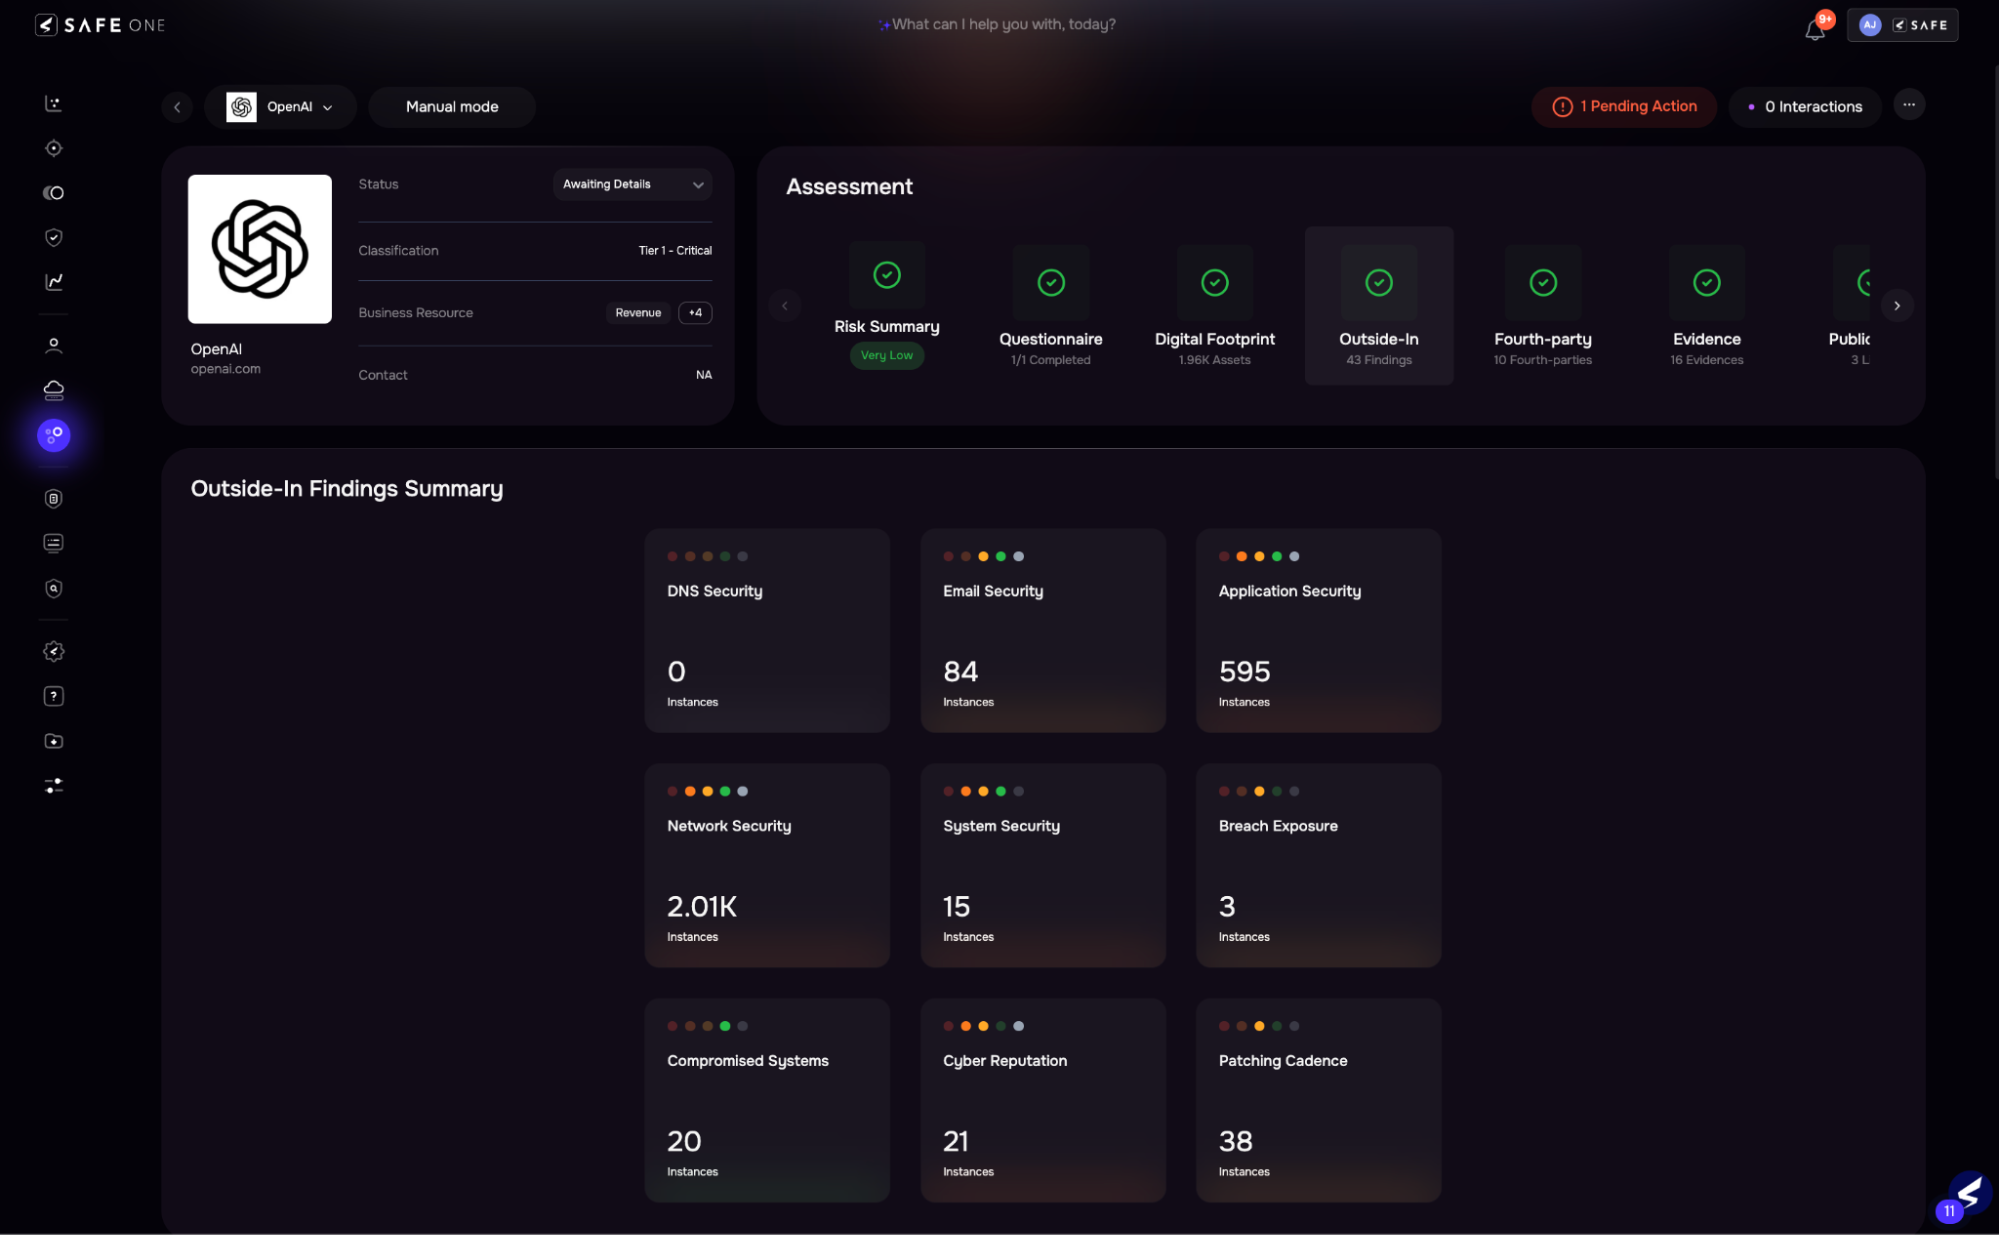Screen dimensions: 1999x1235
Task: Open the OpenAI vendor selector dropdown
Action: (x=280, y=107)
